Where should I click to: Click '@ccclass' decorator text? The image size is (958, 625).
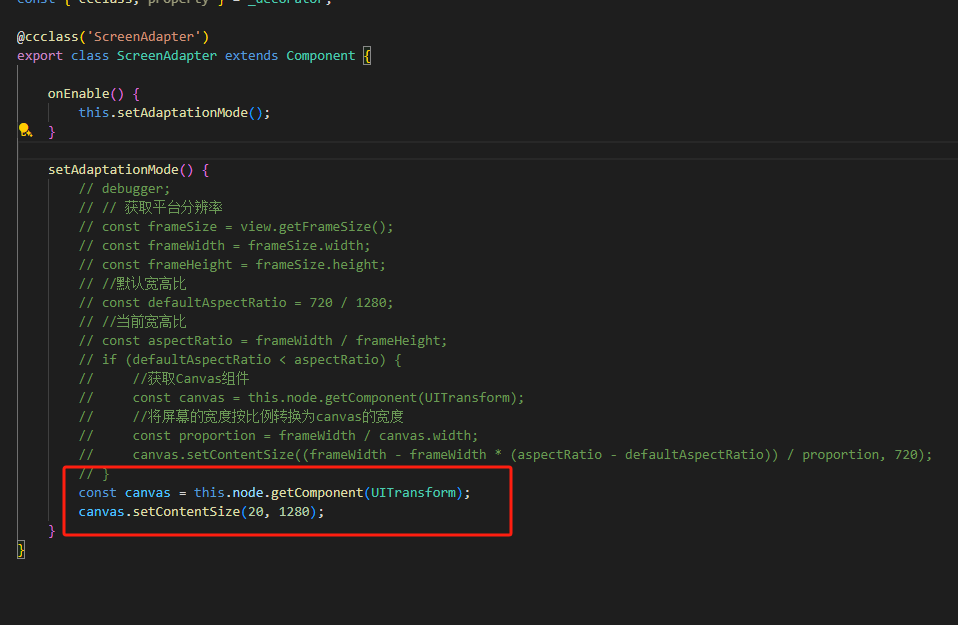(48, 37)
